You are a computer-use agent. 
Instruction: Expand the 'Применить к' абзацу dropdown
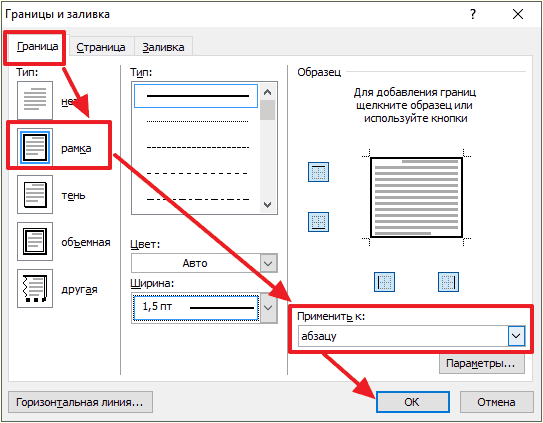(x=516, y=336)
